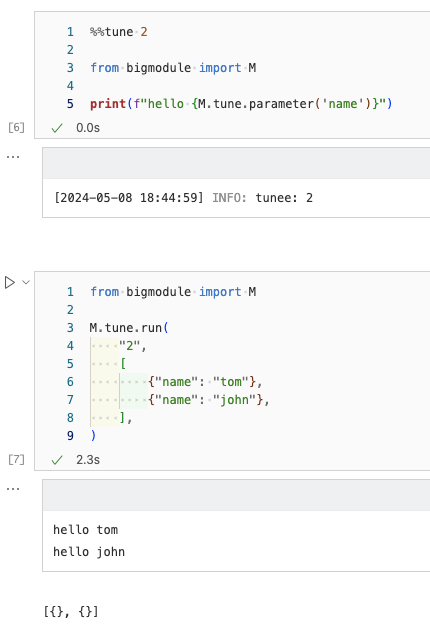Screen dimensions: 430x632
Task: Expand run options chevron beside play button
Action: [x=26, y=283]
